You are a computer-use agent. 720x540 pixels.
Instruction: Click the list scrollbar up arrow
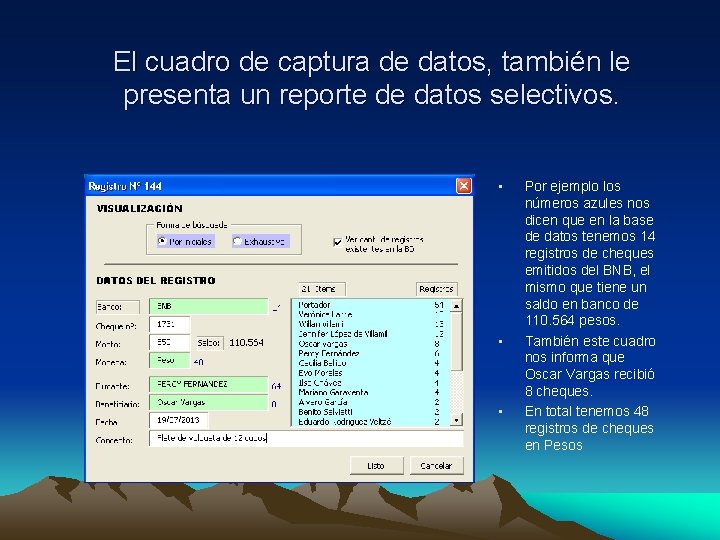click(x=456, y=306)
